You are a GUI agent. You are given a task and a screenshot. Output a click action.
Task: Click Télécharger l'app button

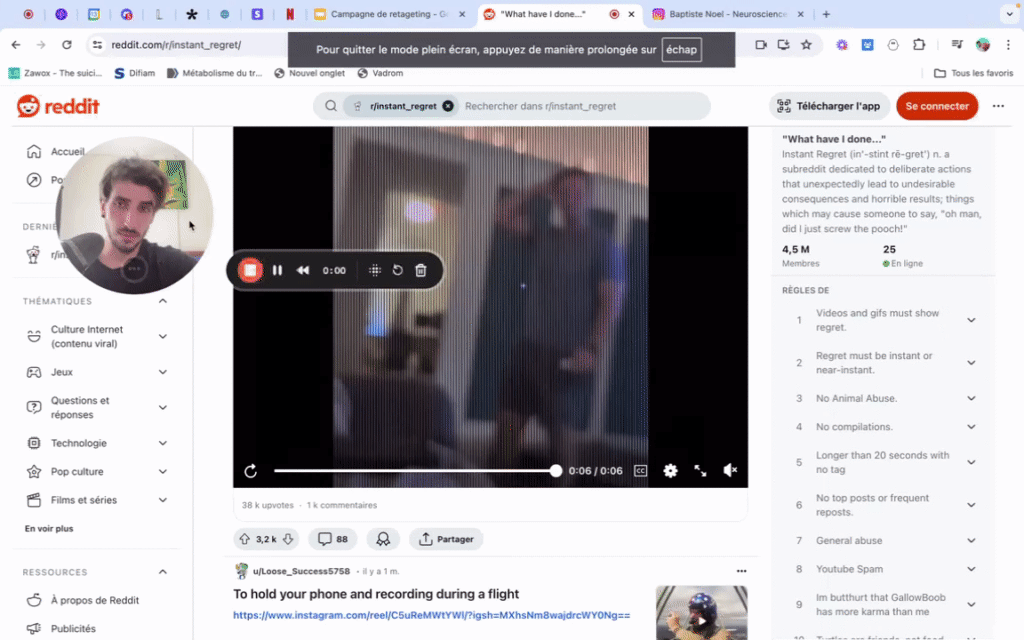pyautogui.click(x=829, y=106)
